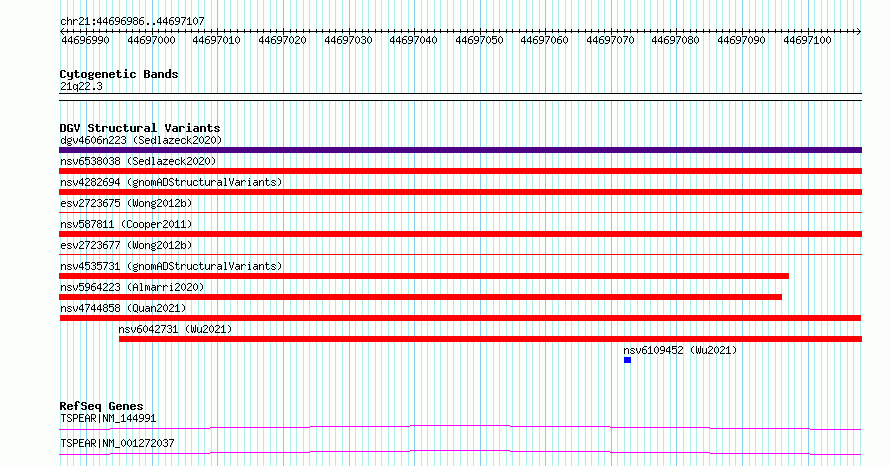Click the dgv4606n223 (Sedlazeck2020) variant label

(x=141, y=140)
